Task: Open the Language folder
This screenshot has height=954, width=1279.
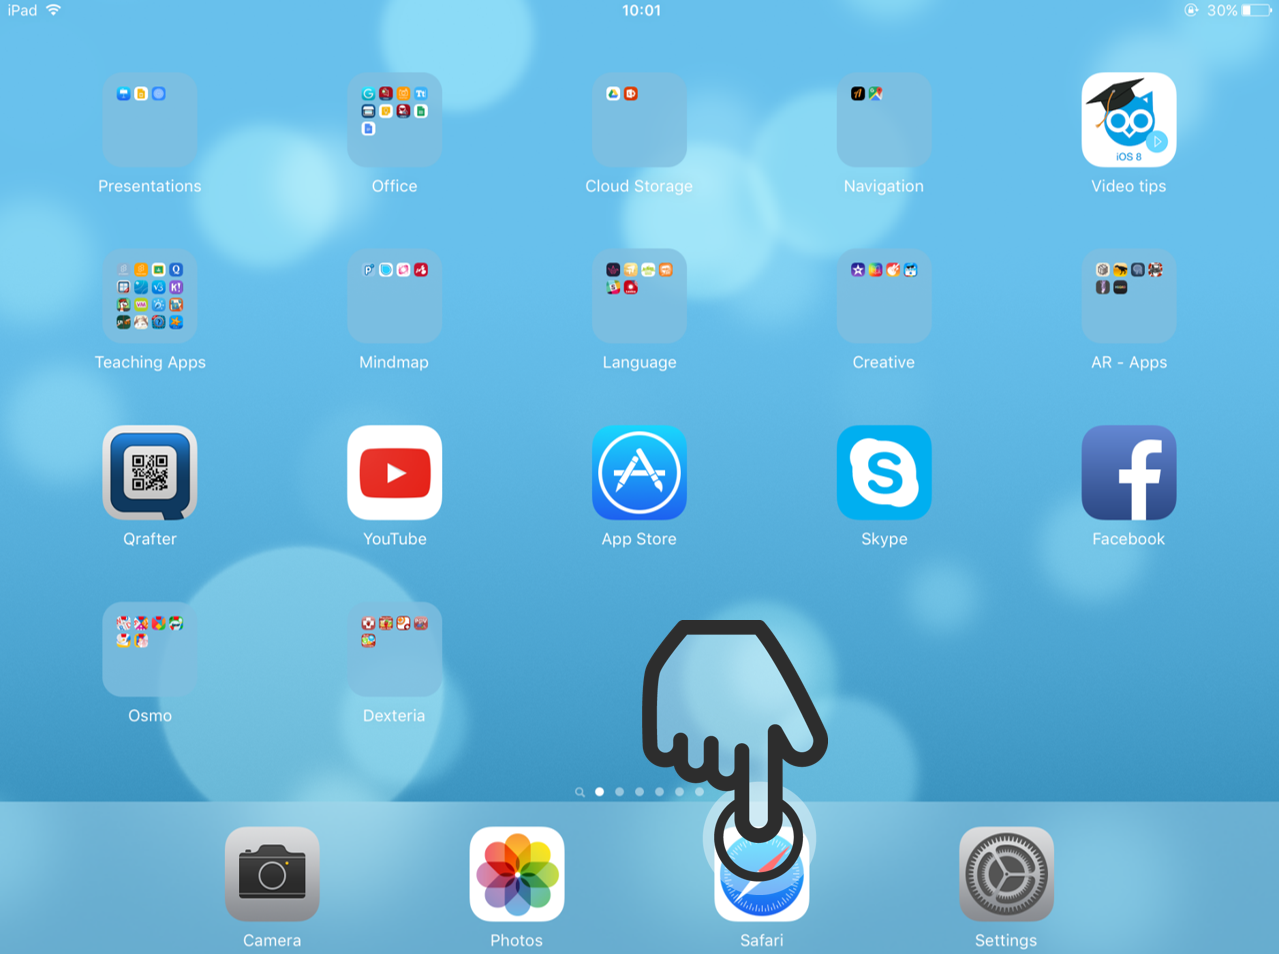Action: point(639,296)
